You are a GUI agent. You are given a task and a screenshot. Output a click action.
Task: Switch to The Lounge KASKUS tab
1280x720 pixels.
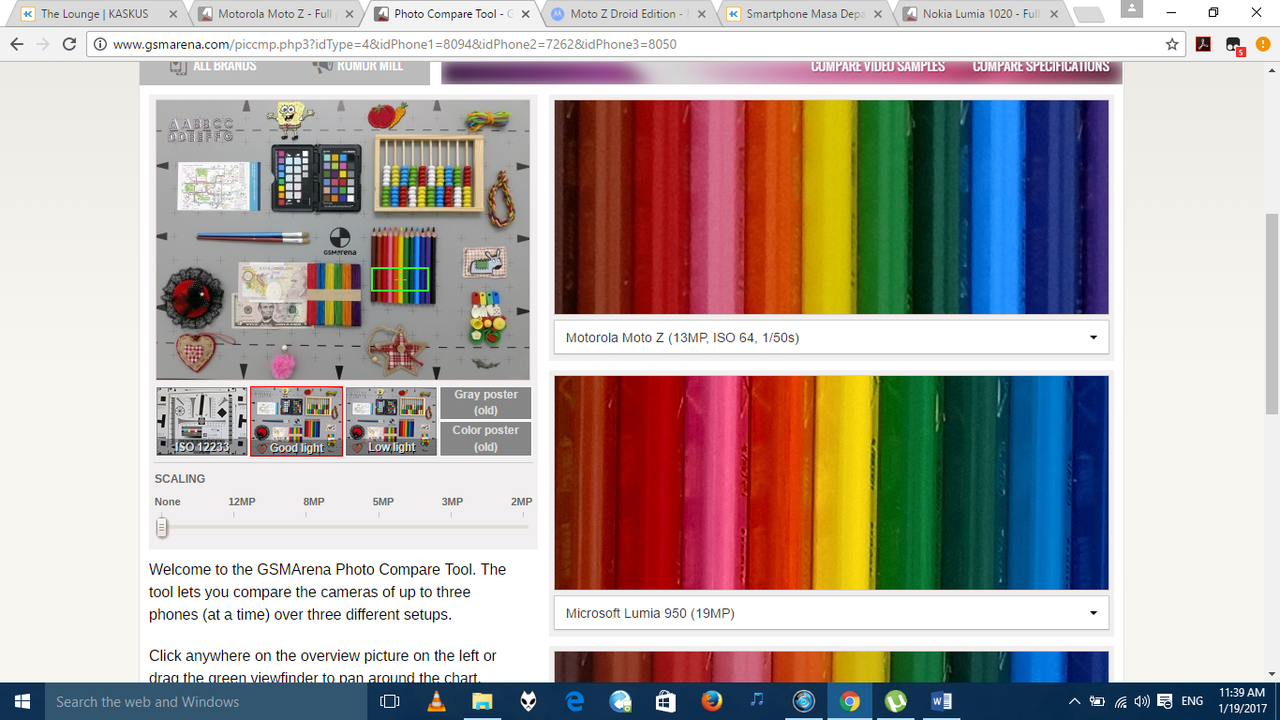click(x=98, y=14)
